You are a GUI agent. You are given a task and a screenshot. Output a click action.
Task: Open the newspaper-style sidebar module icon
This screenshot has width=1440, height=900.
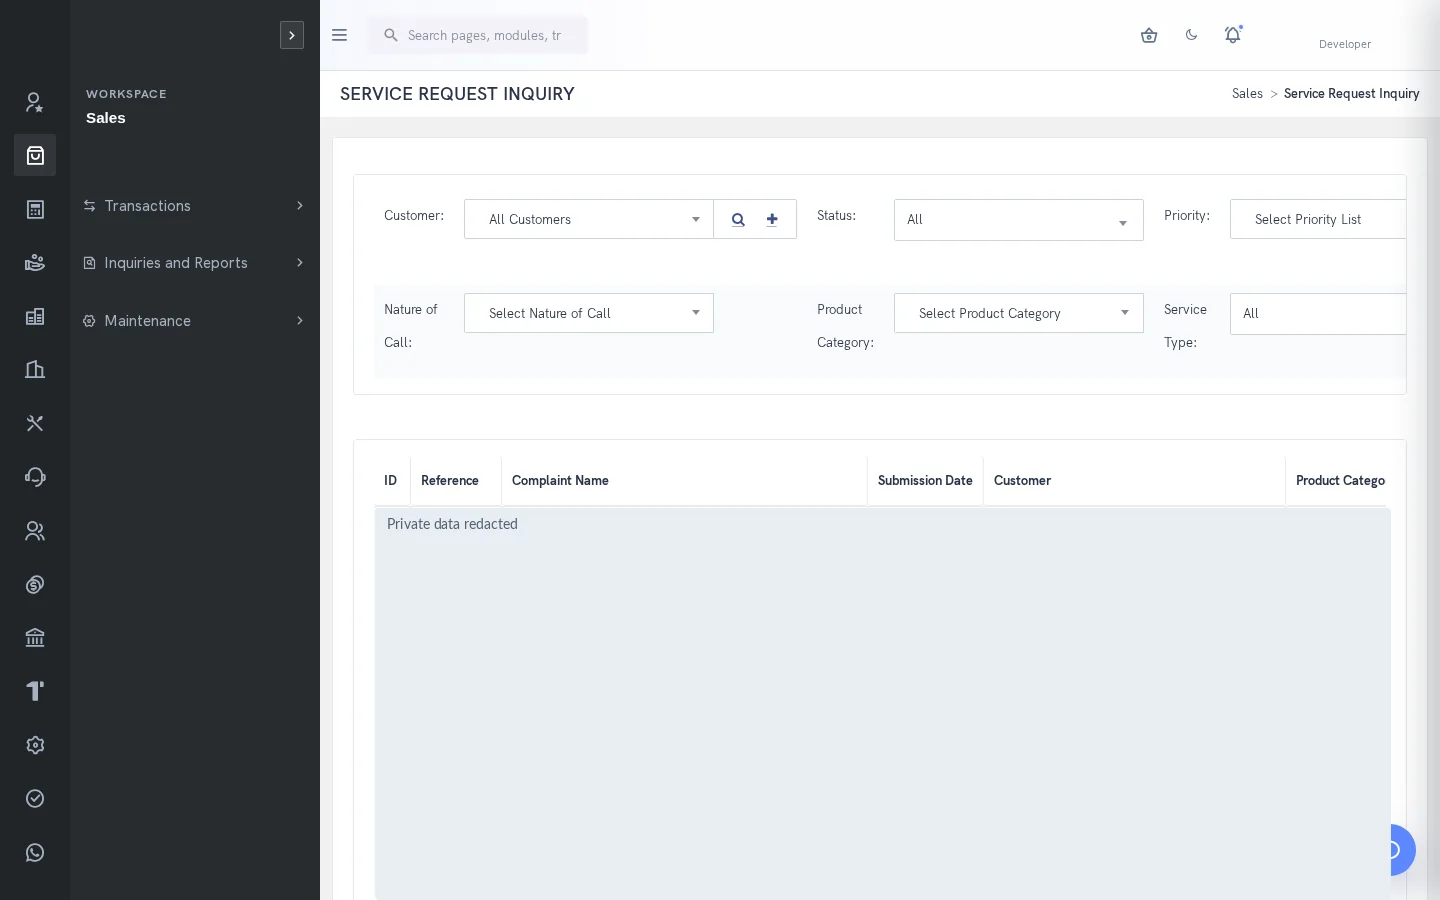35,317
